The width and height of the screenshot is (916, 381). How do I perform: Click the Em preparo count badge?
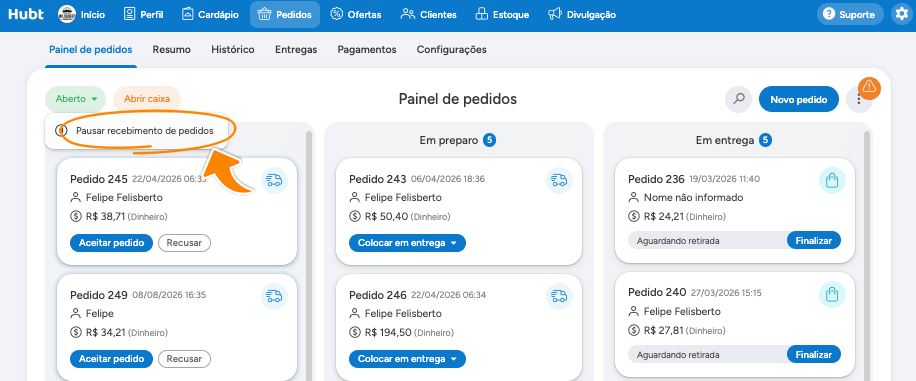pos(490,140)
